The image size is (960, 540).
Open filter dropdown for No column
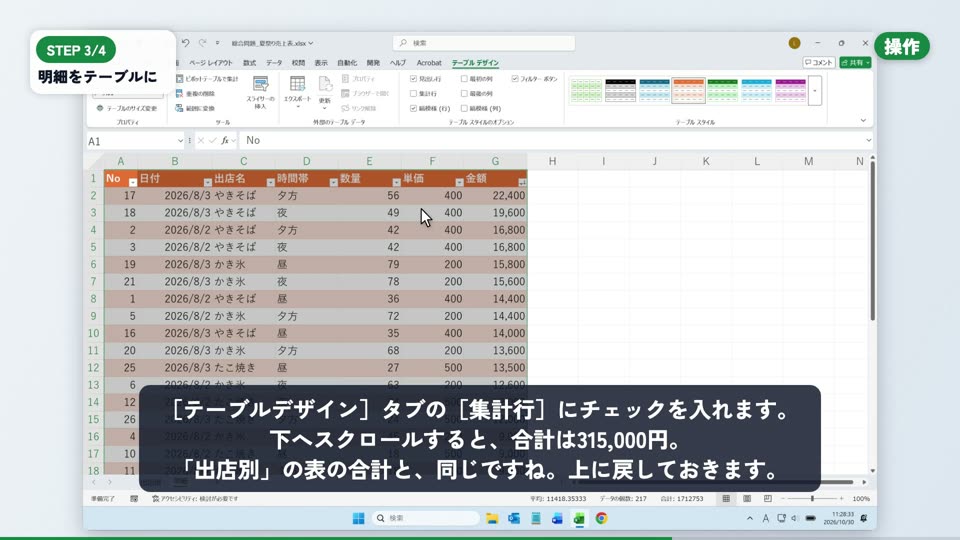(x=132, y=182)
